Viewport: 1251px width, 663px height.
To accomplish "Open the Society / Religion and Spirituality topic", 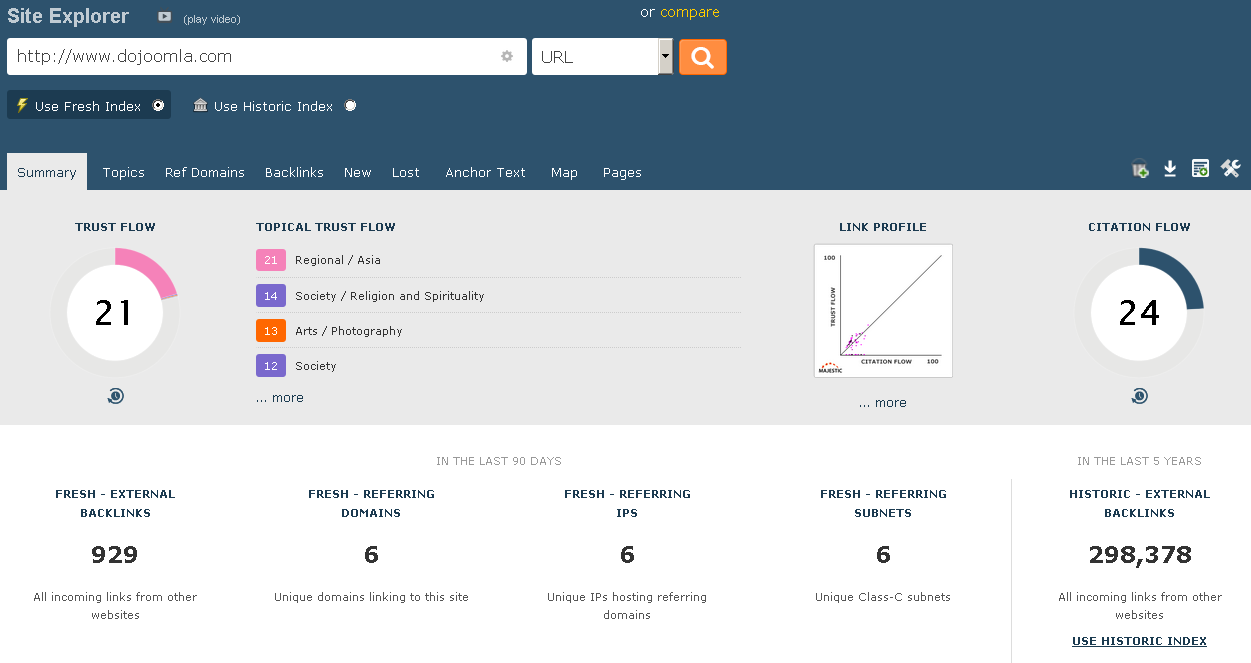I will click(x=390, y=296).
